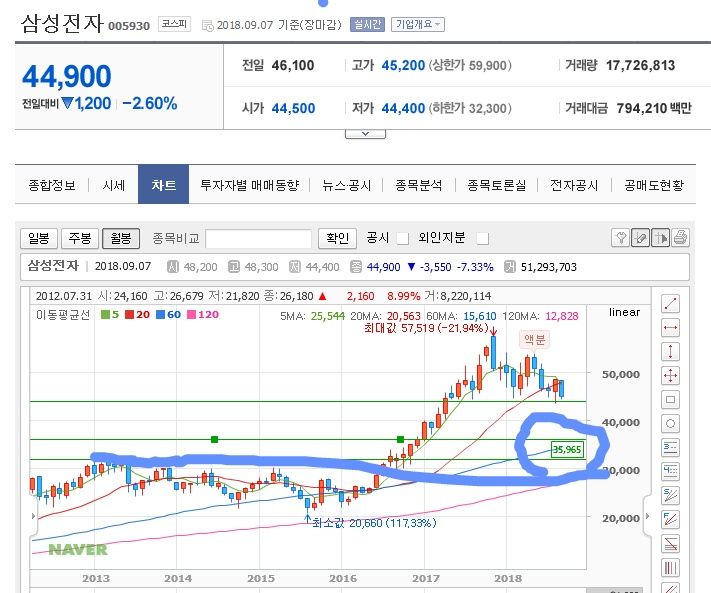Select the Fibonacci fan (F) tool
Image resolution: width=711 pixels, height=593 pixels.
point(670,520)
